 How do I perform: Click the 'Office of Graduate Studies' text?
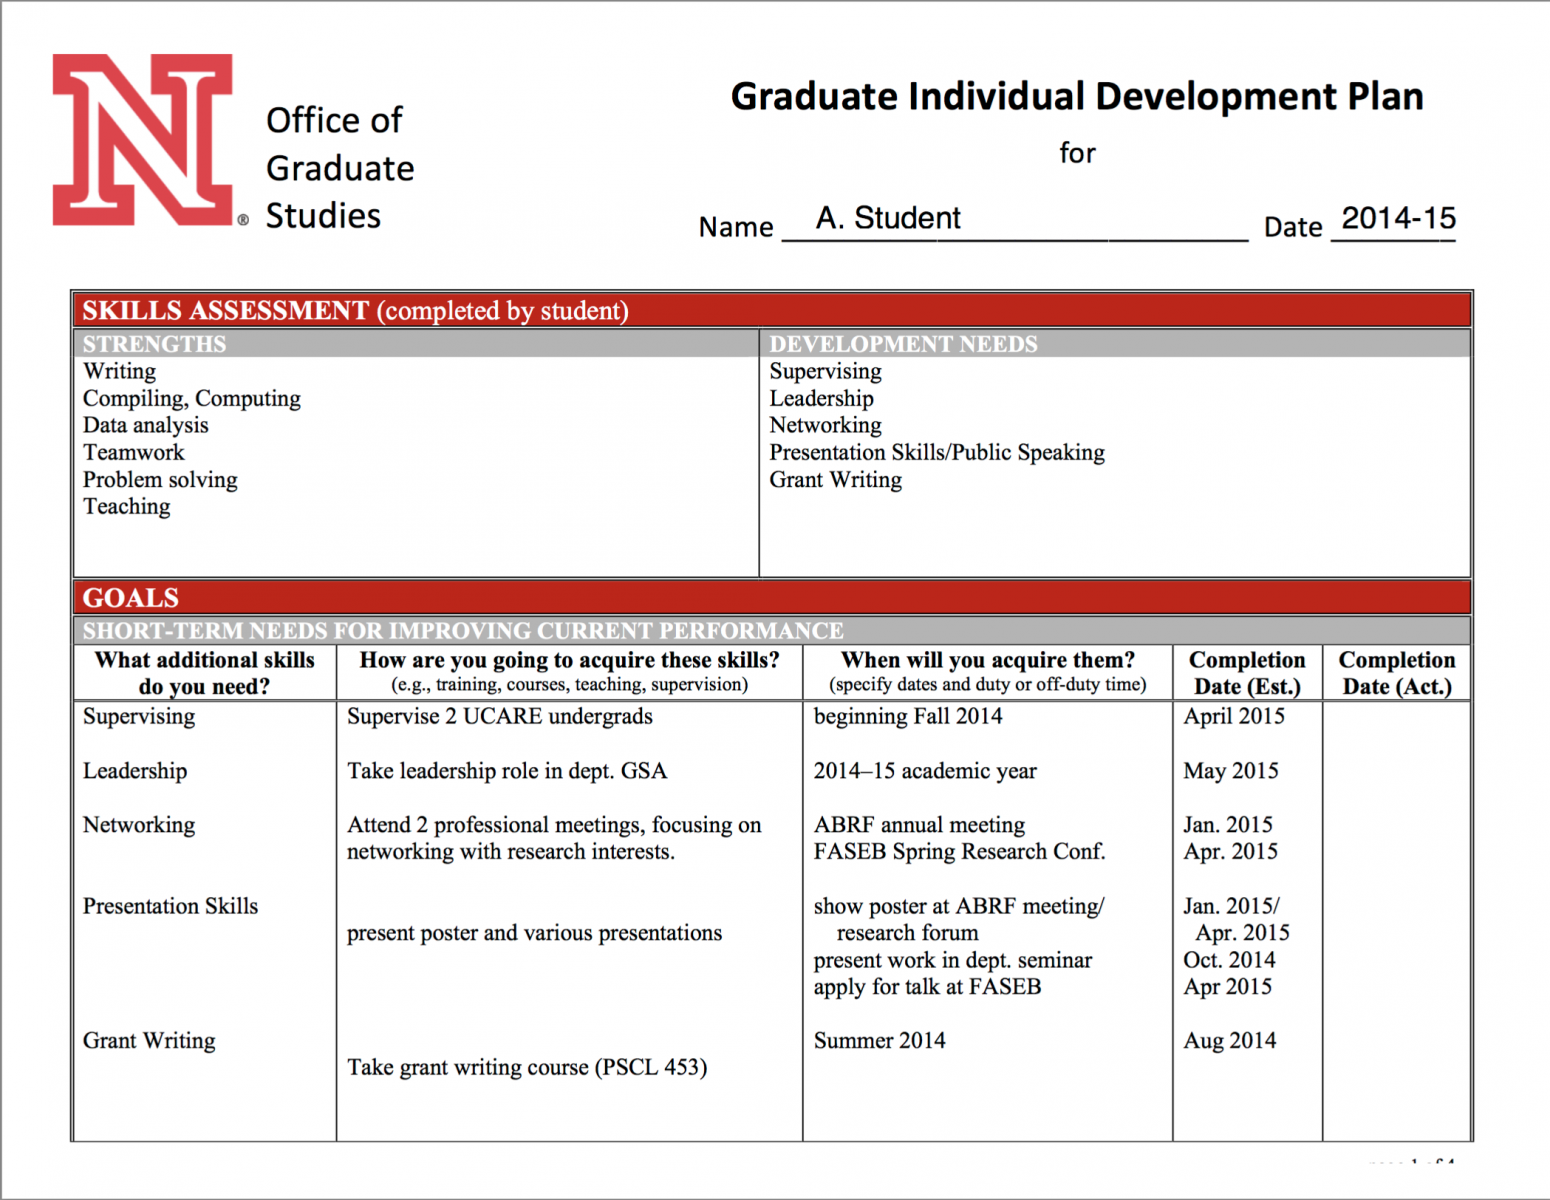[340, 168]
